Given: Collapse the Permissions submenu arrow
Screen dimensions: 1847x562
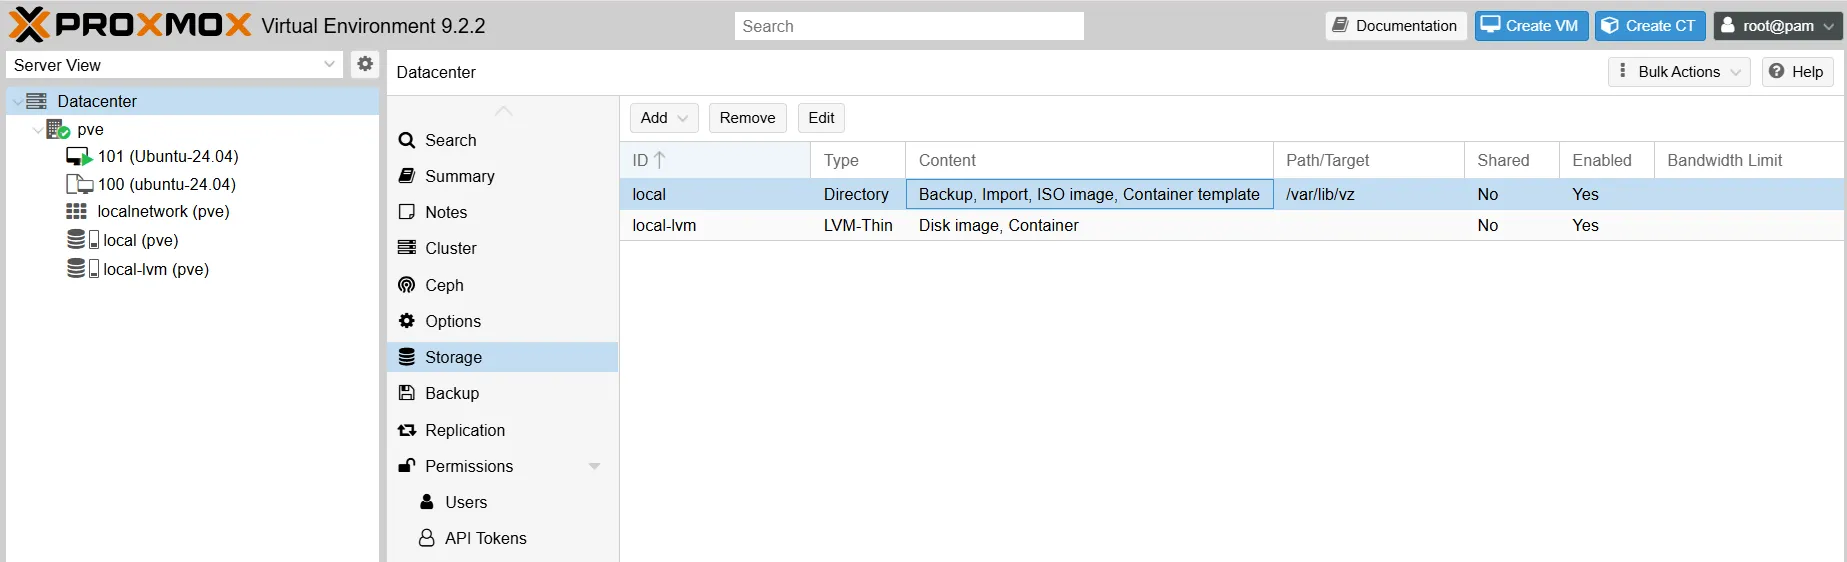Looking at the screenshot, I should pyautogui.click(x=595, y=466).
